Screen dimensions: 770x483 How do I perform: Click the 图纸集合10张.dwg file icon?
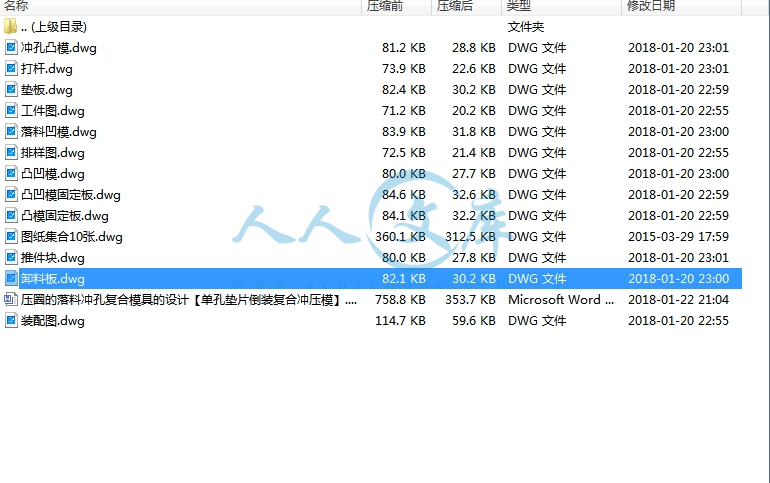pos(11,237)
